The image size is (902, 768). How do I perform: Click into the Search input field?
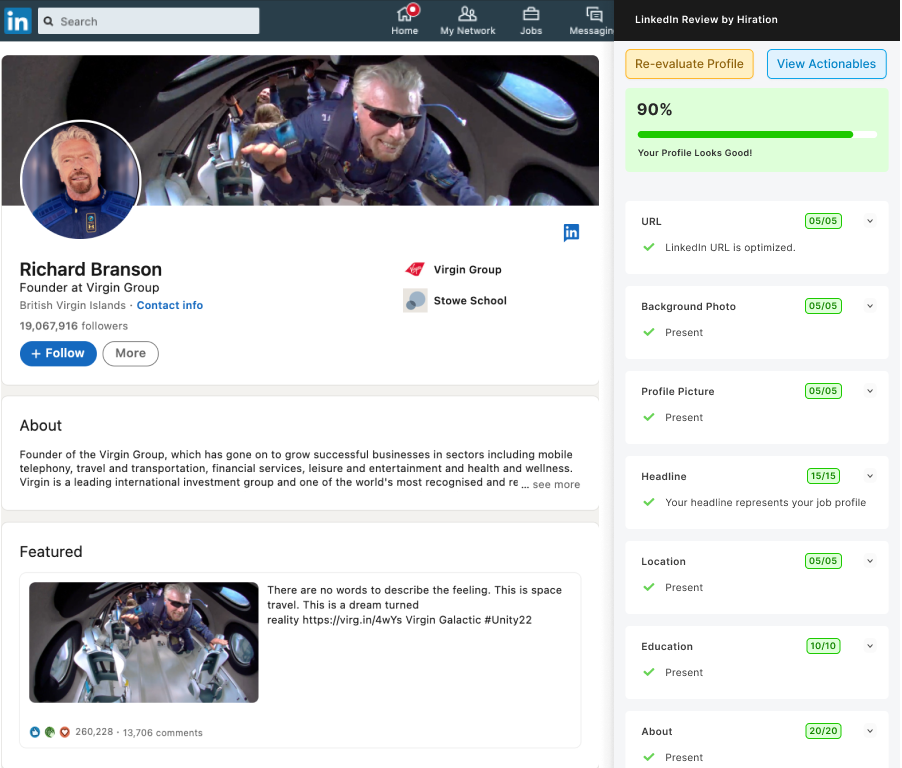pyautogui.click(x=148, y=21)
